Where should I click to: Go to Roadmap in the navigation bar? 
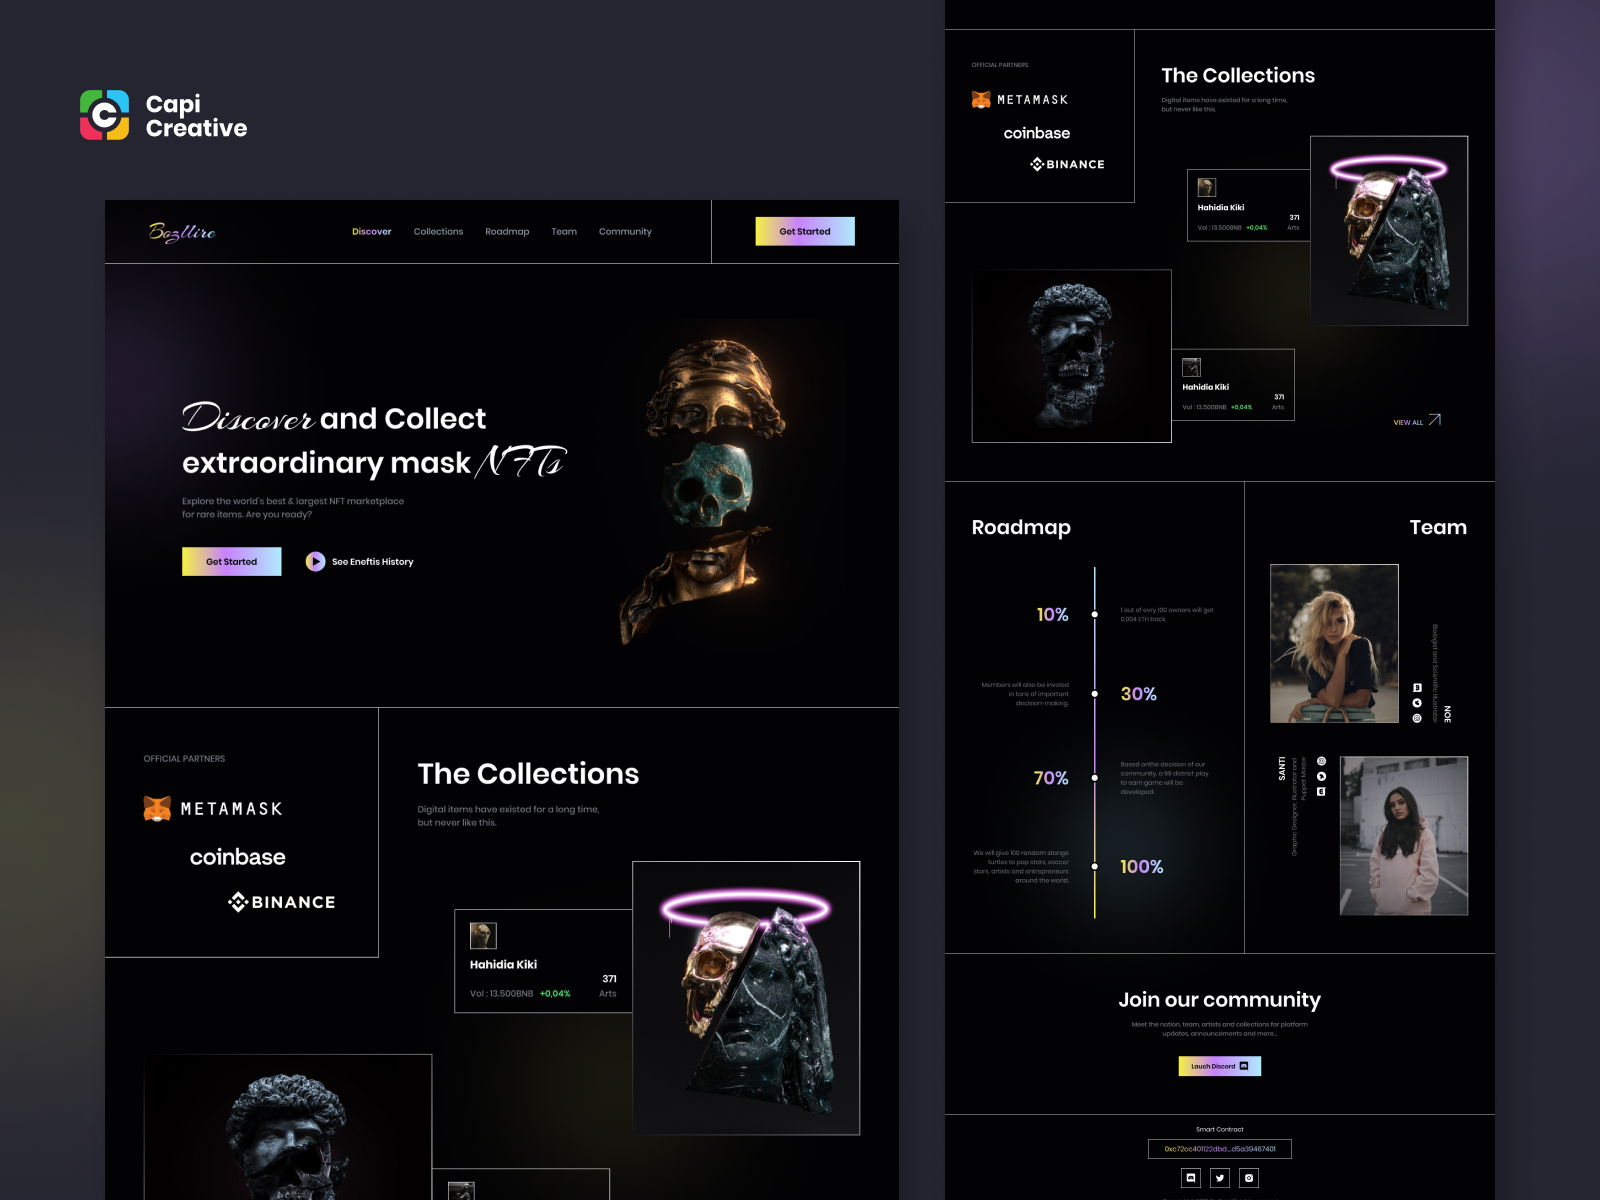coord(507,232)
